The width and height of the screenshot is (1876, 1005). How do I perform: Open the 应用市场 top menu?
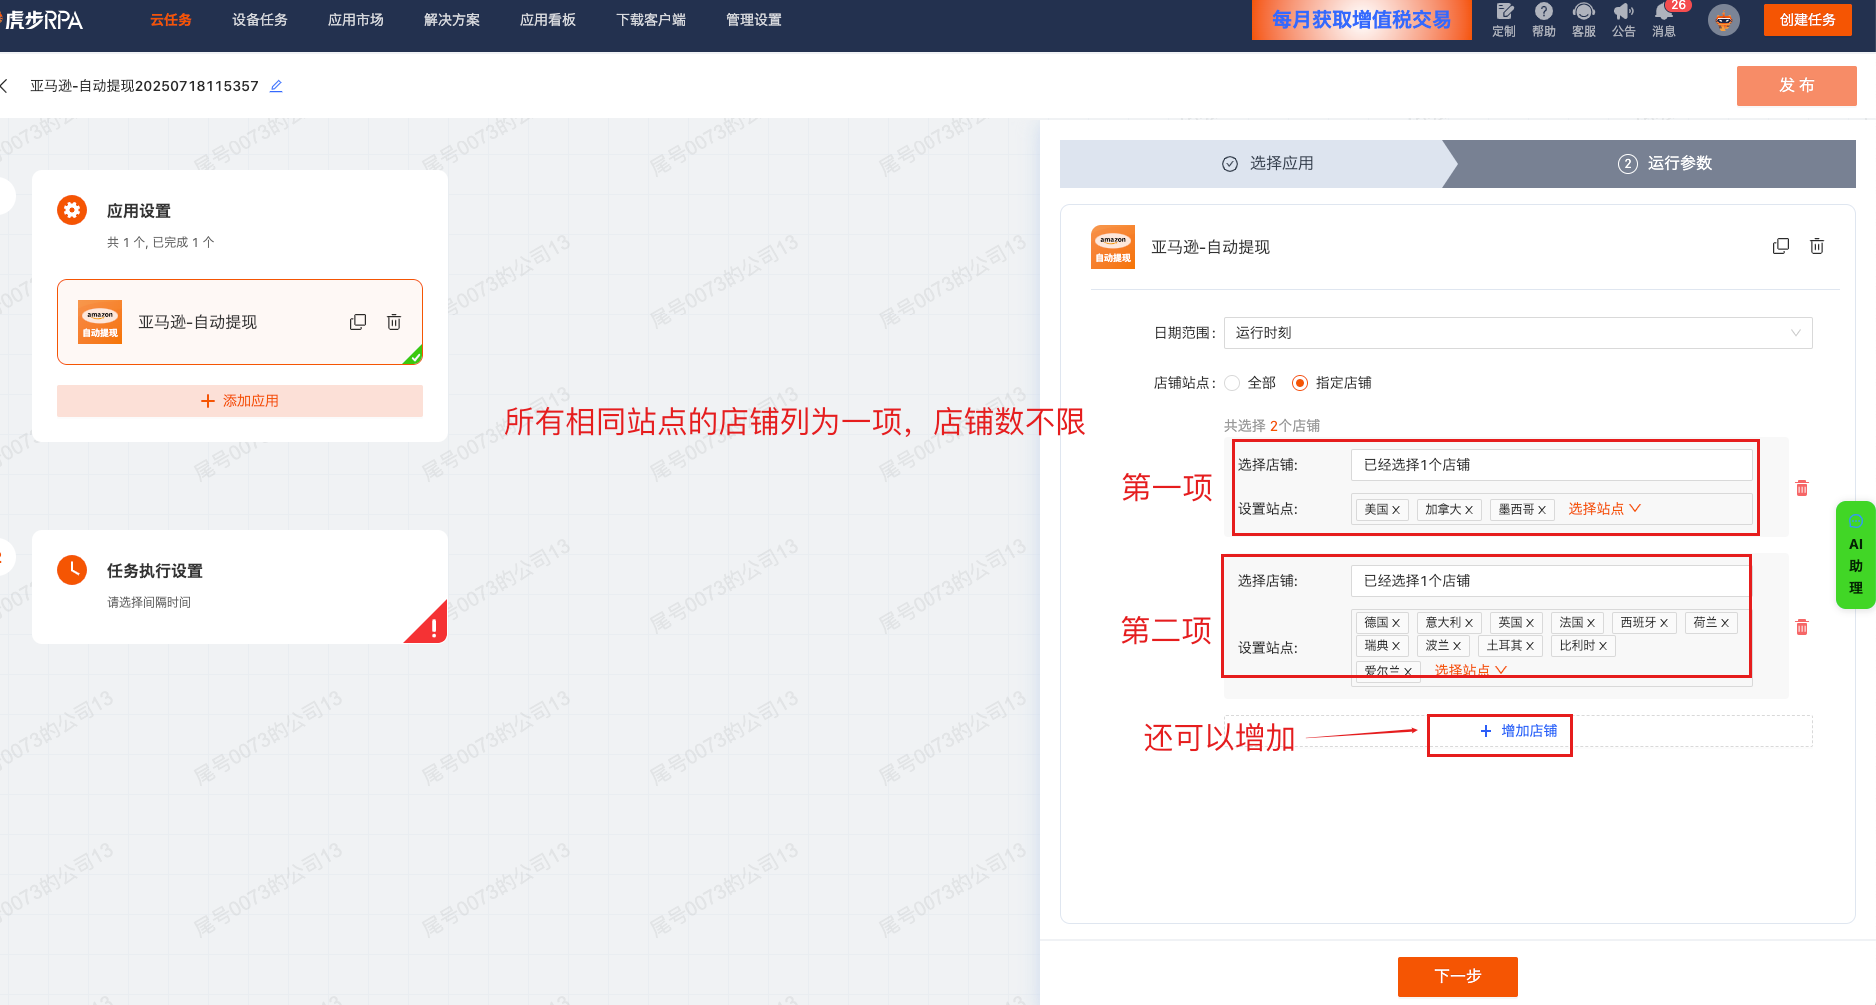(356, 20)
